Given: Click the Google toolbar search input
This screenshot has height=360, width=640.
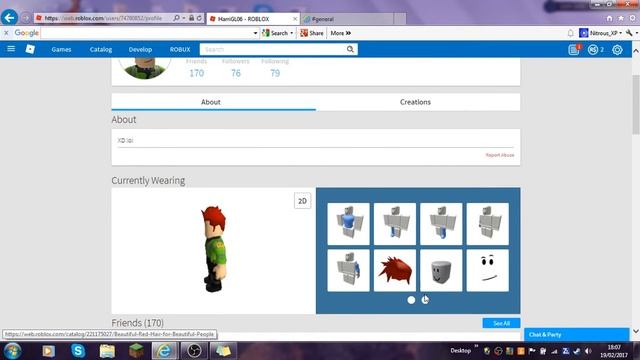Looking at the screenshot, I should tap(146, 33).
